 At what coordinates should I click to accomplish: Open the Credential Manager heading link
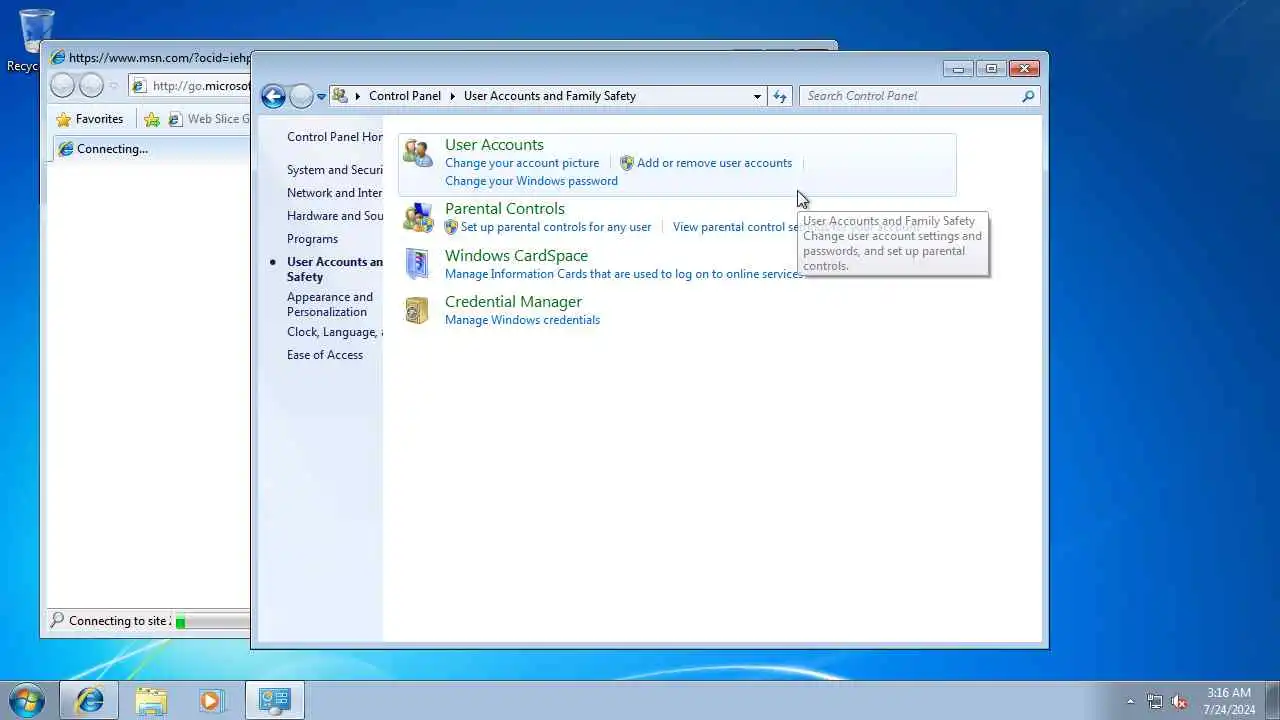pyautogui.click(x=513, y=302)
